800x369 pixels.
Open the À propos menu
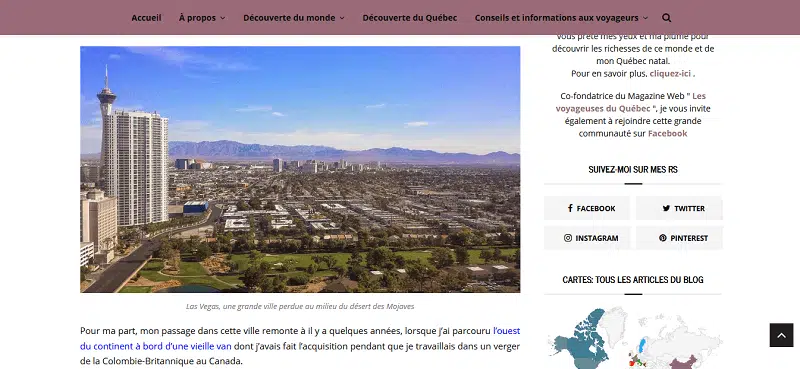click(197, 18)
